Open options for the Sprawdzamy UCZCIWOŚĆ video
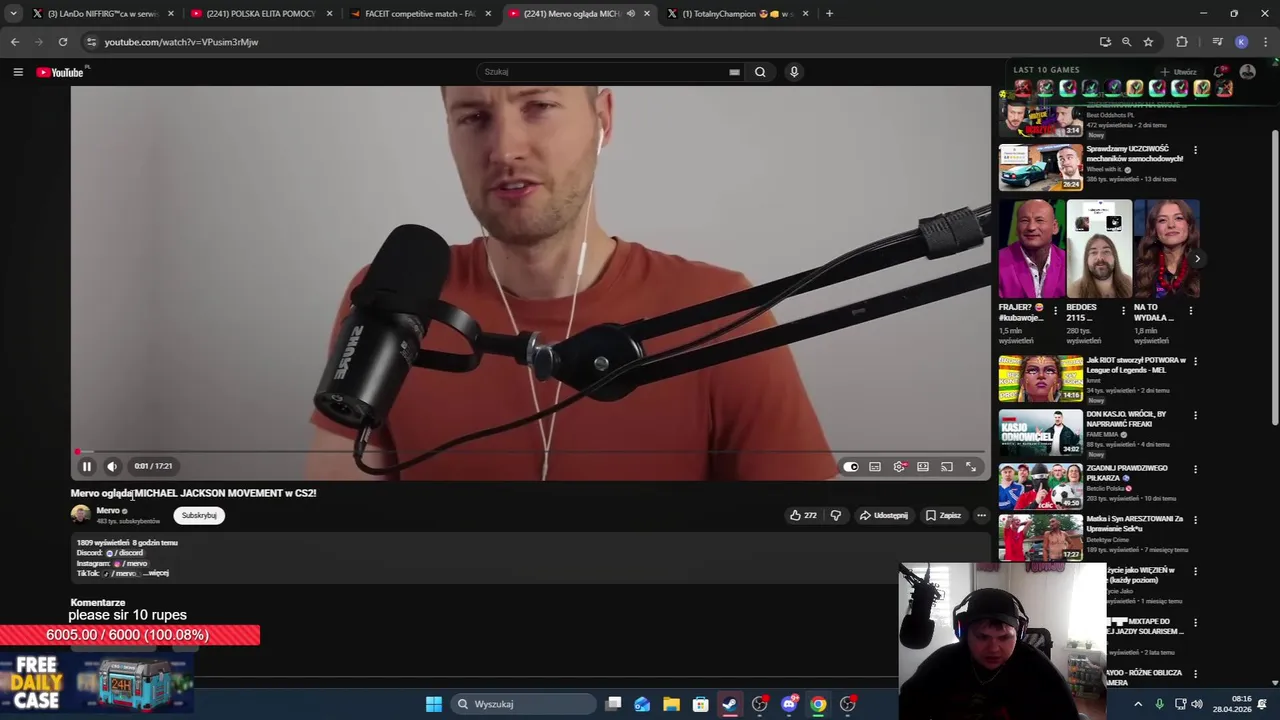1280x720 pixels. (1195, 150)
